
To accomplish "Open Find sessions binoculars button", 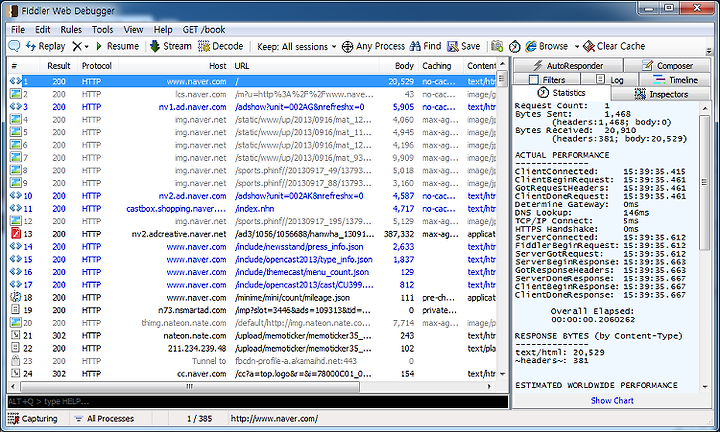I will pos(425,46).
